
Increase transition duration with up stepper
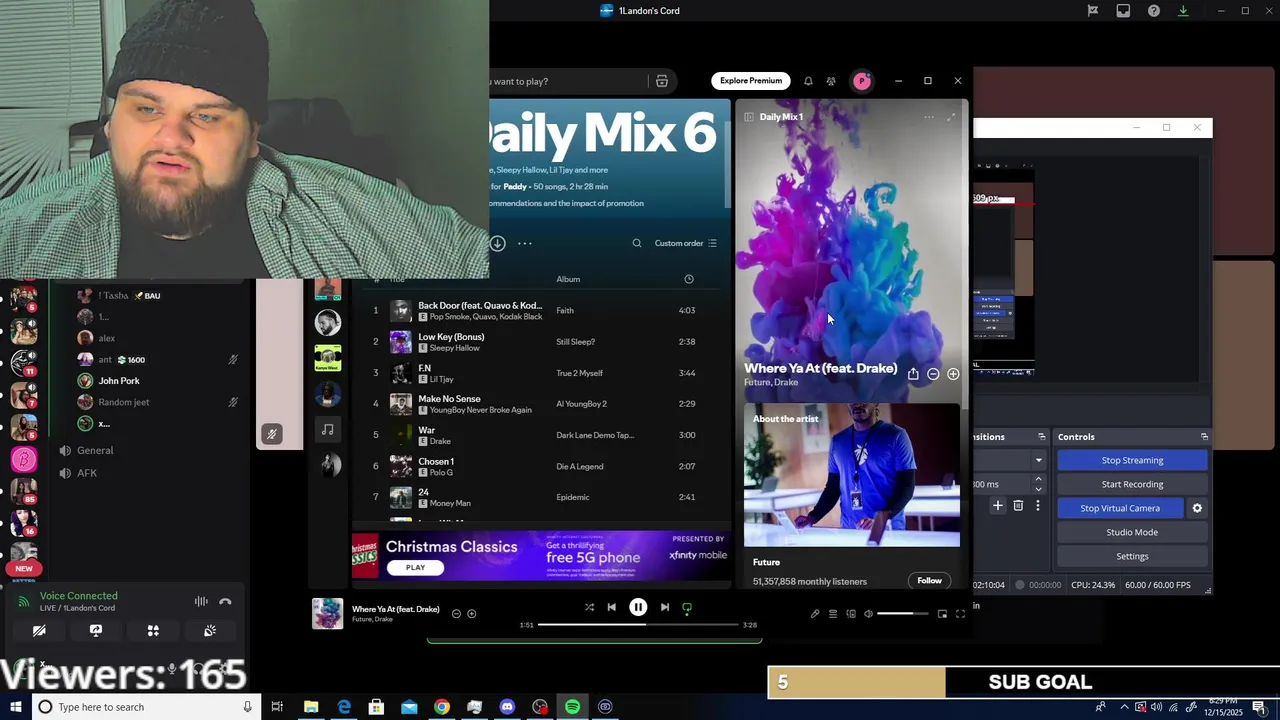(x=1038, y=479)
